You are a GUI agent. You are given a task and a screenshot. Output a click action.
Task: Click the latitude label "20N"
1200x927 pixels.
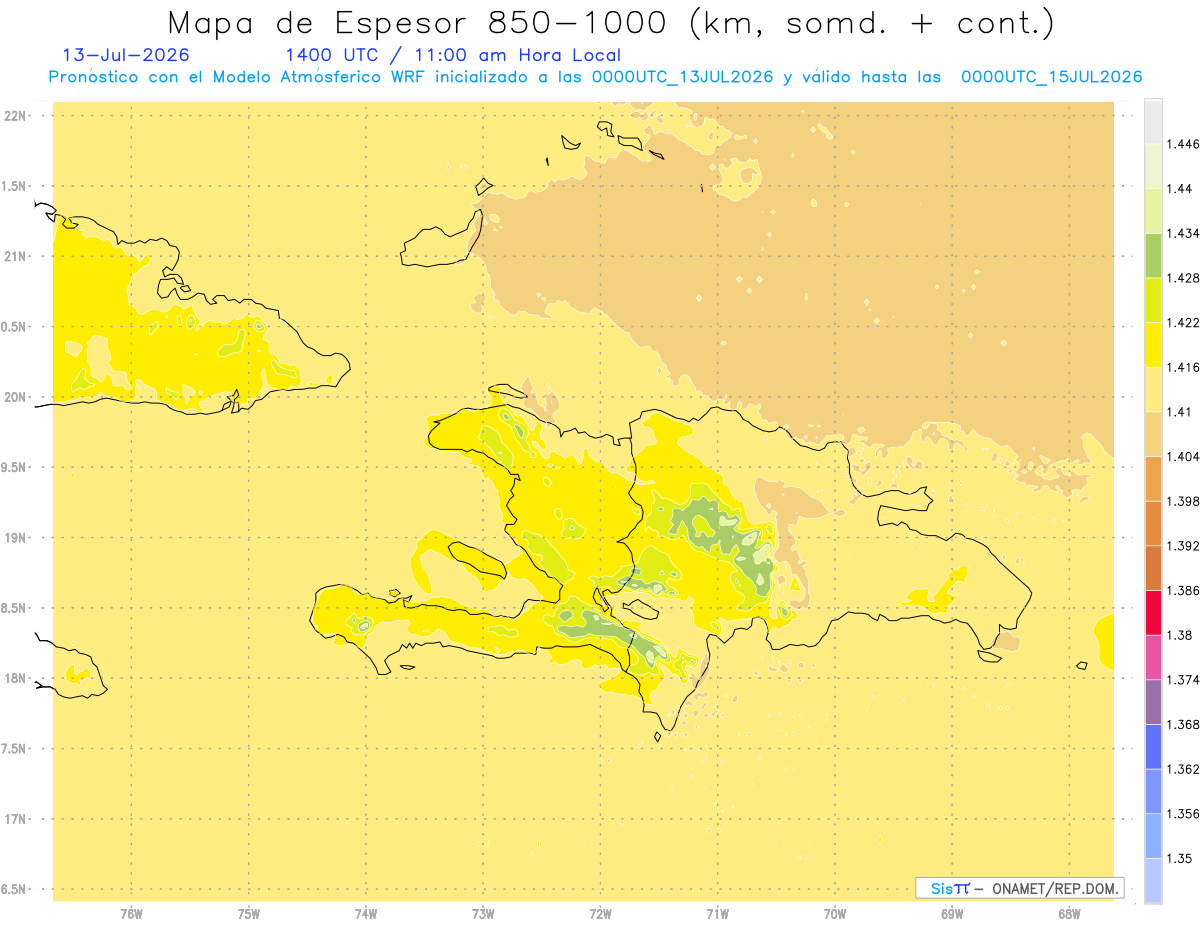(x=14, y=397)
